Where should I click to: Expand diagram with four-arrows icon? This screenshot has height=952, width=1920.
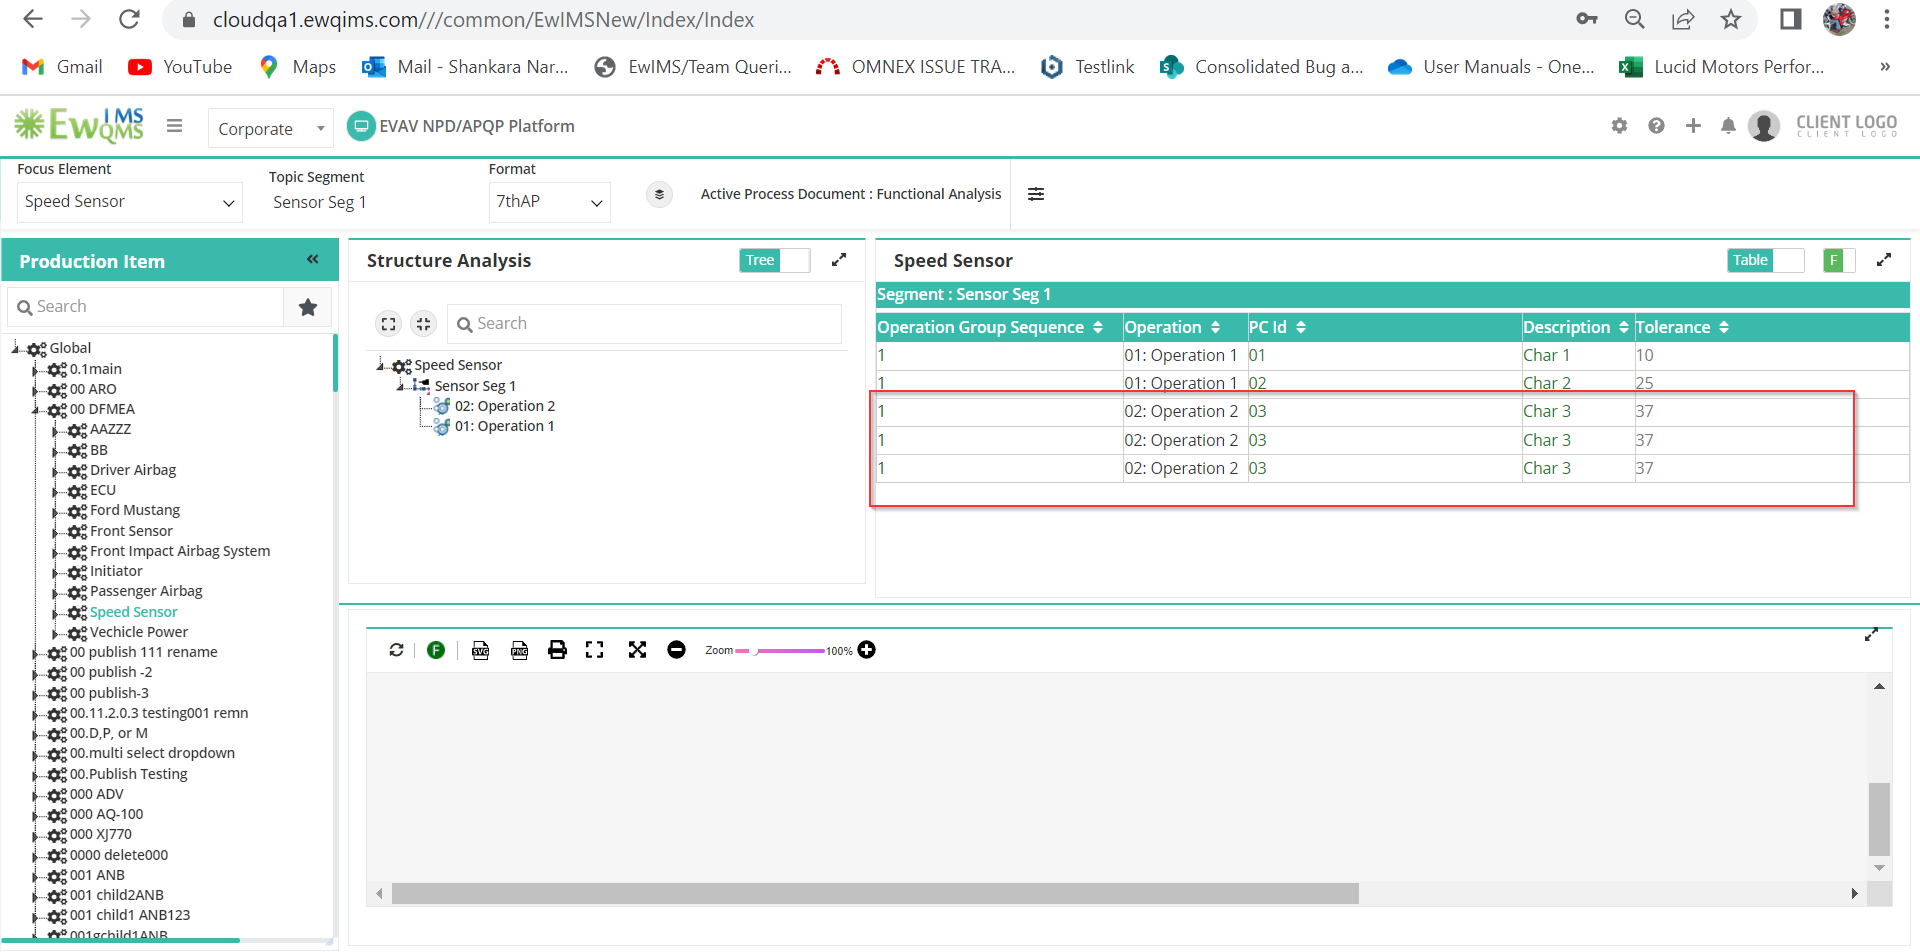click(637, 650)
